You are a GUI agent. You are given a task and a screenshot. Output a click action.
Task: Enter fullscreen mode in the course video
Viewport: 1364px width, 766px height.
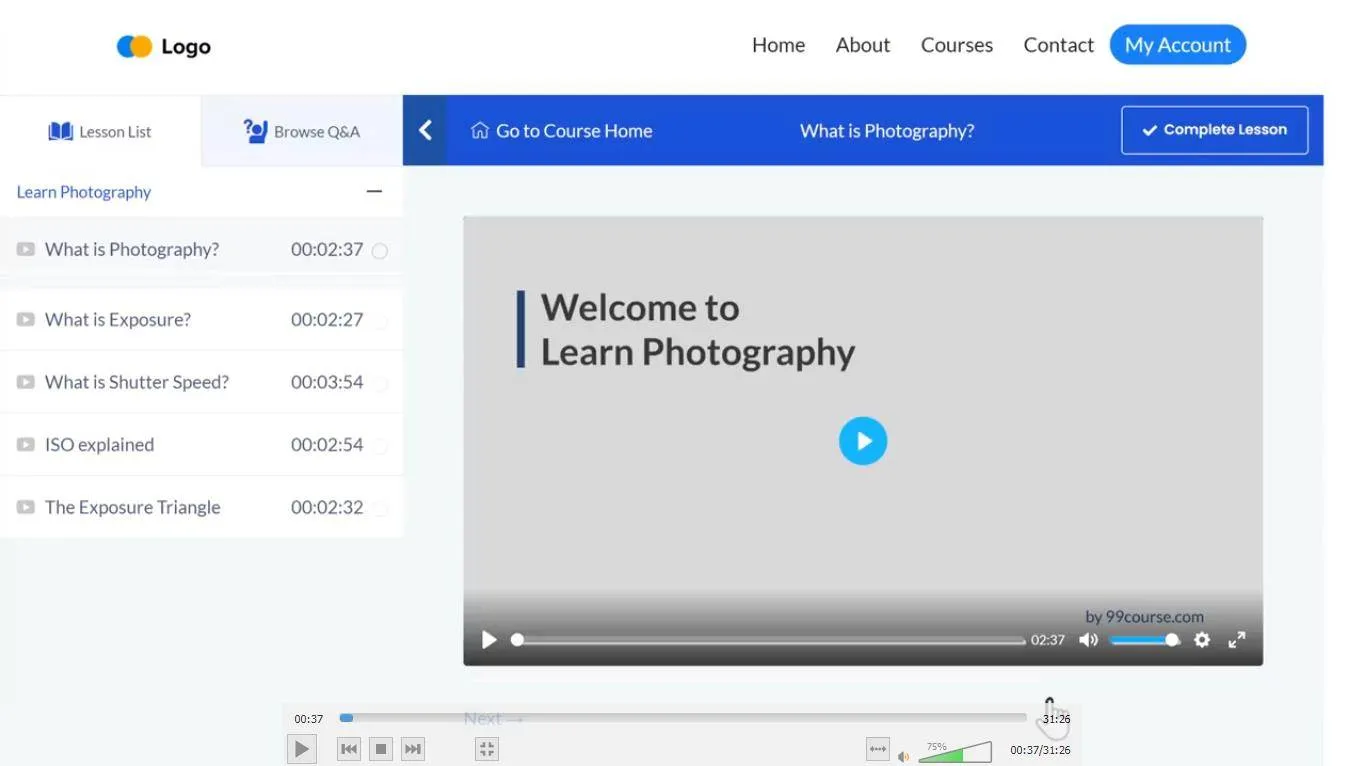[x=1237, y=640]
